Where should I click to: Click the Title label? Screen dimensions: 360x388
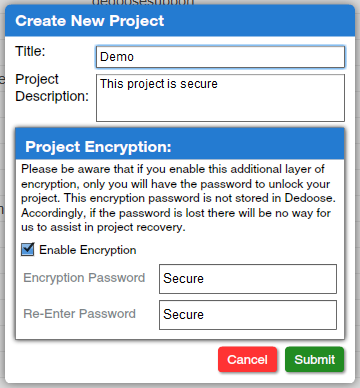point(30,51)
